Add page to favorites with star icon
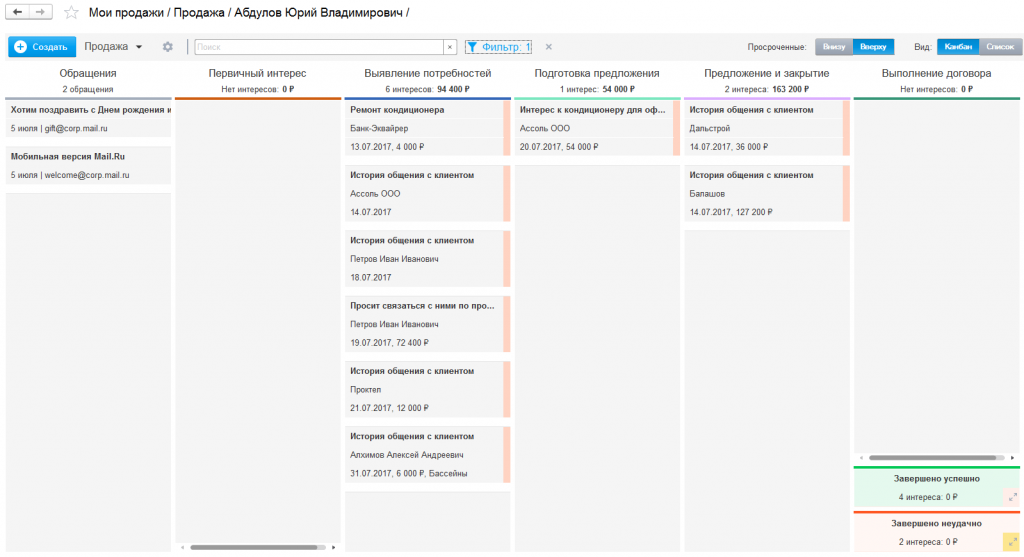The width and height of the screenshot is (1024, 557). (71, 12)
